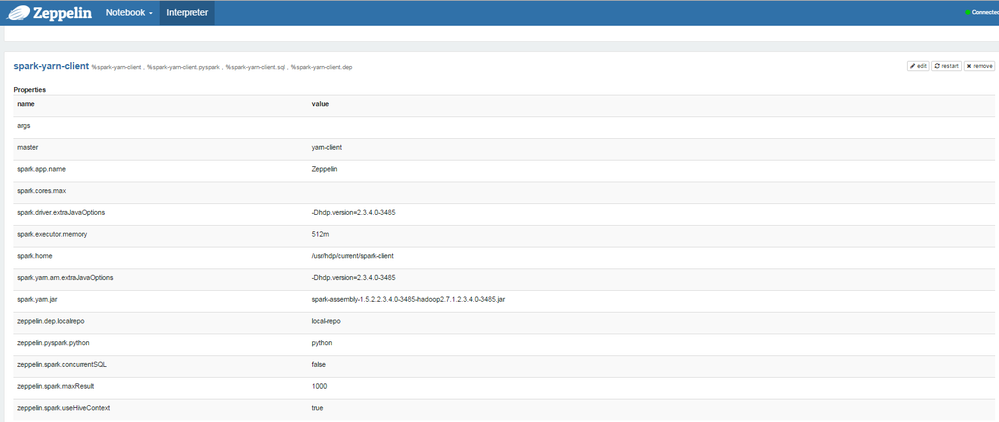999x422 pixels.
Task: Select the zeppelin.pyspark.python property name
Action: (x=53, y=343)
